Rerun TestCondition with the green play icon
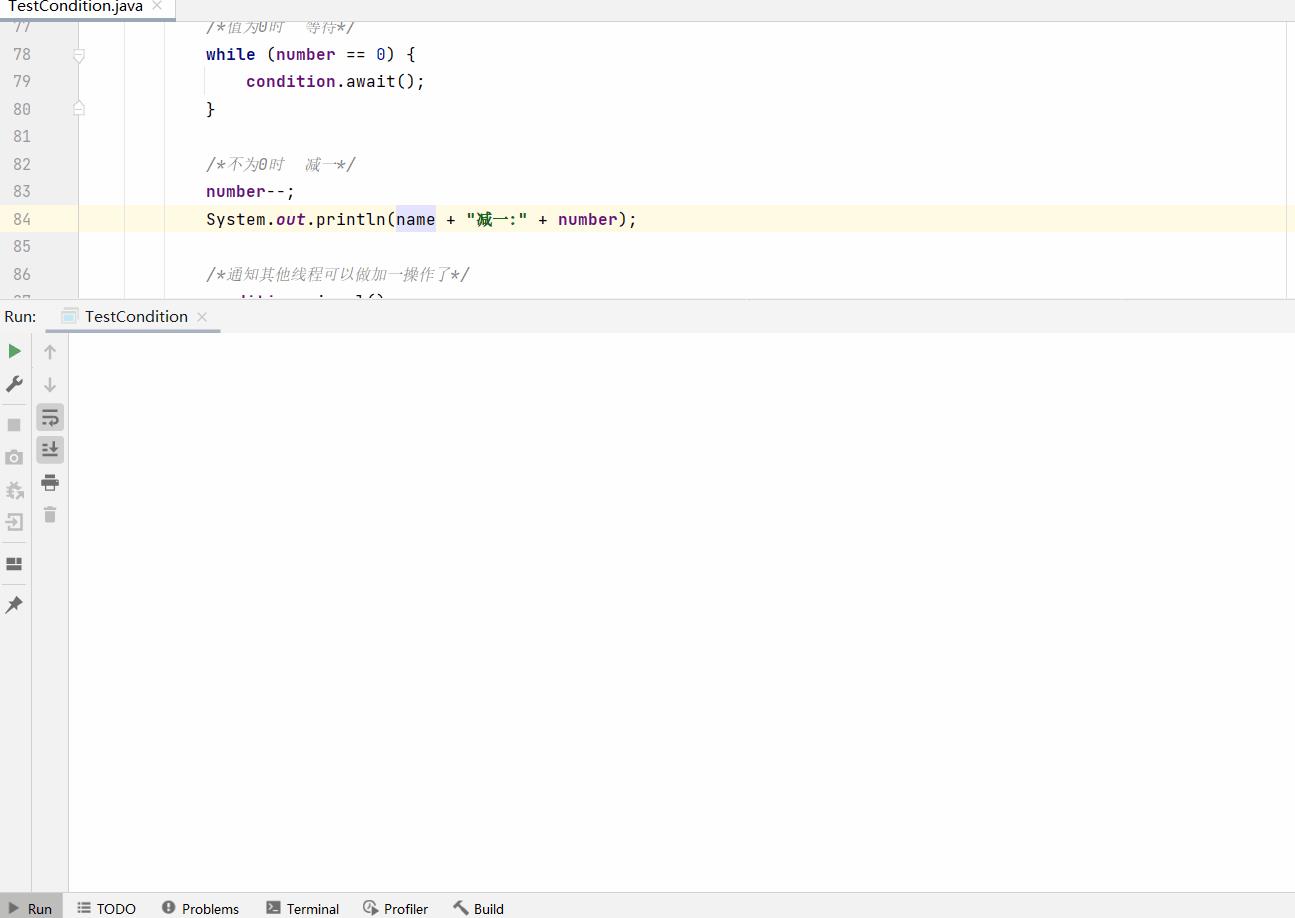This screenshot has height=918, width=1295. coord(14,351)
